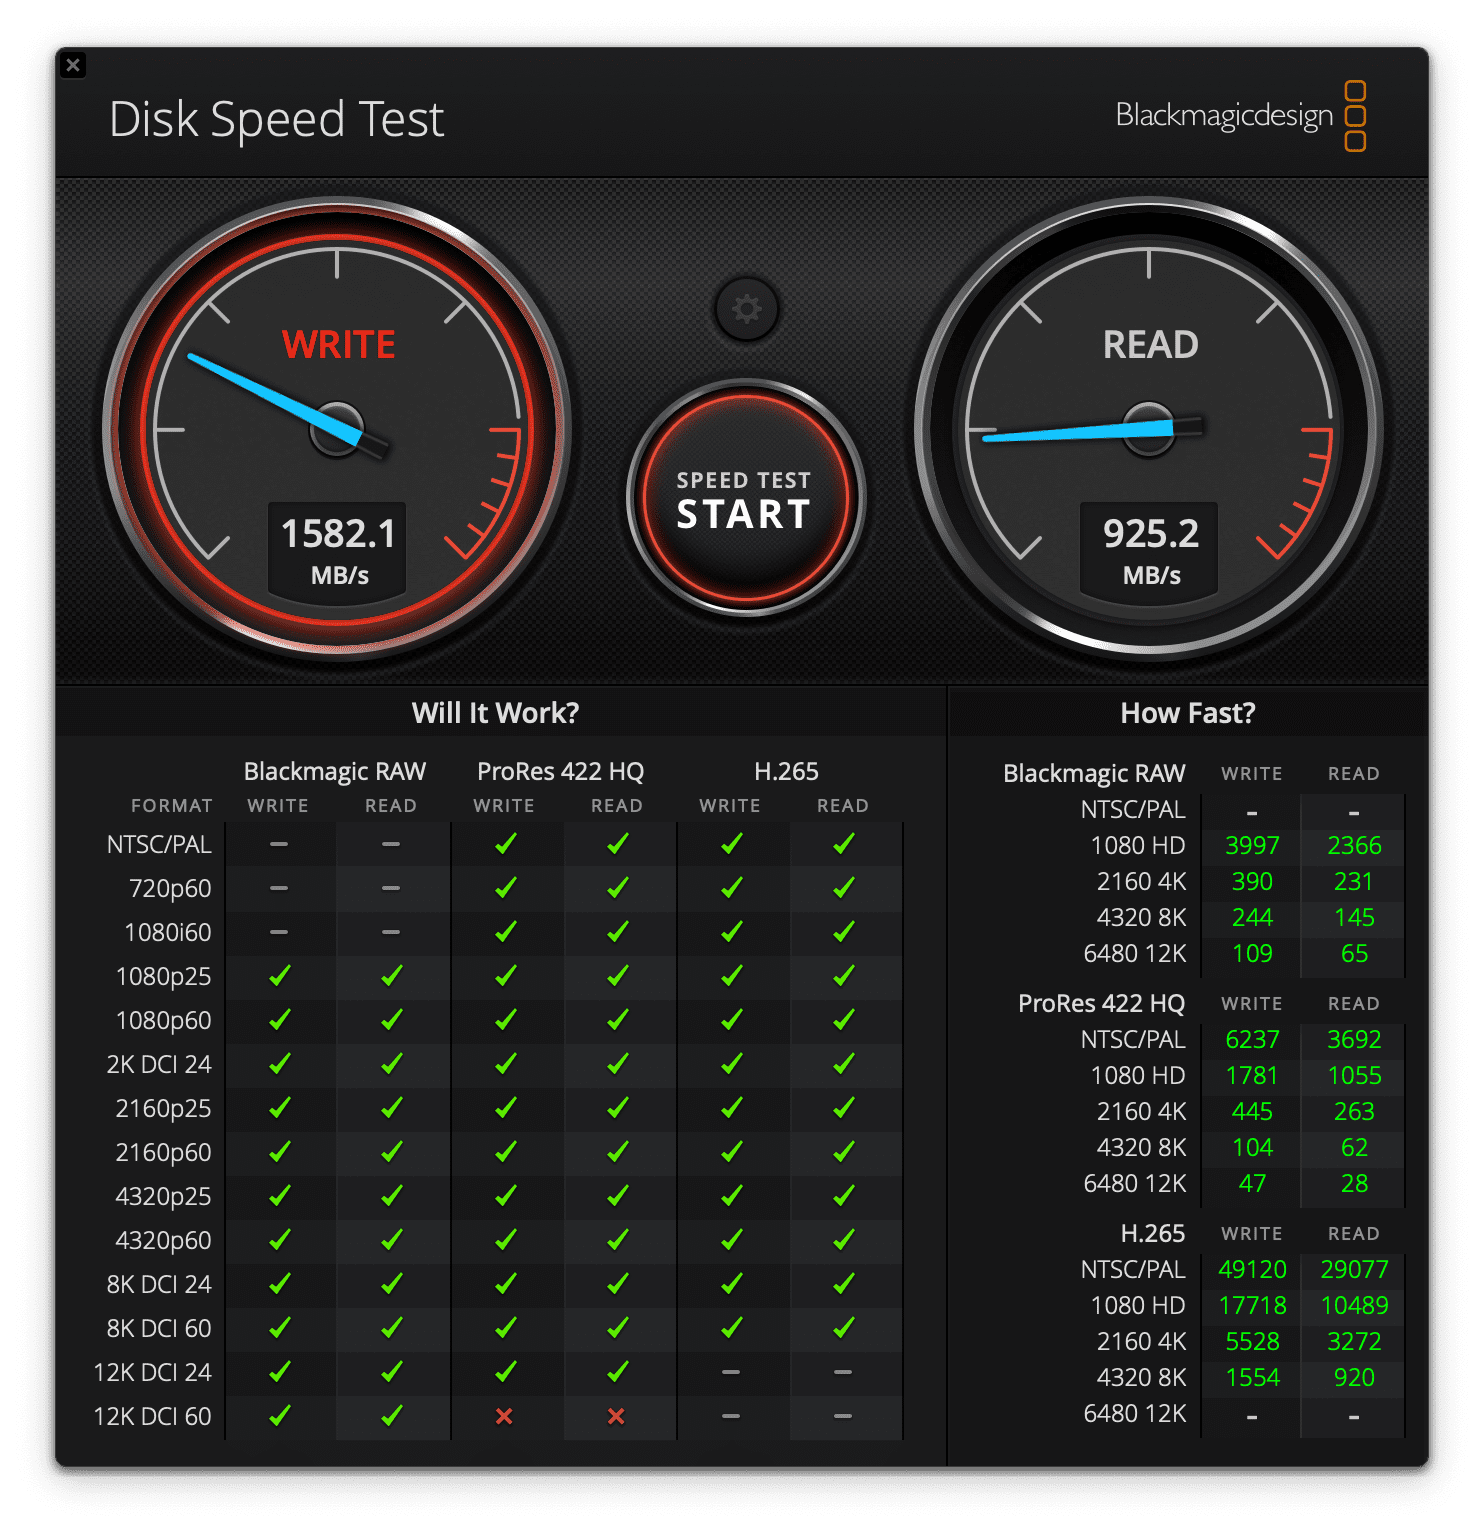The height and width of the screenshot is (1530, 1484).
Task: Click Blackmagic RAW 1080 HD write value 3997
Action: [x=1252, y=846]
